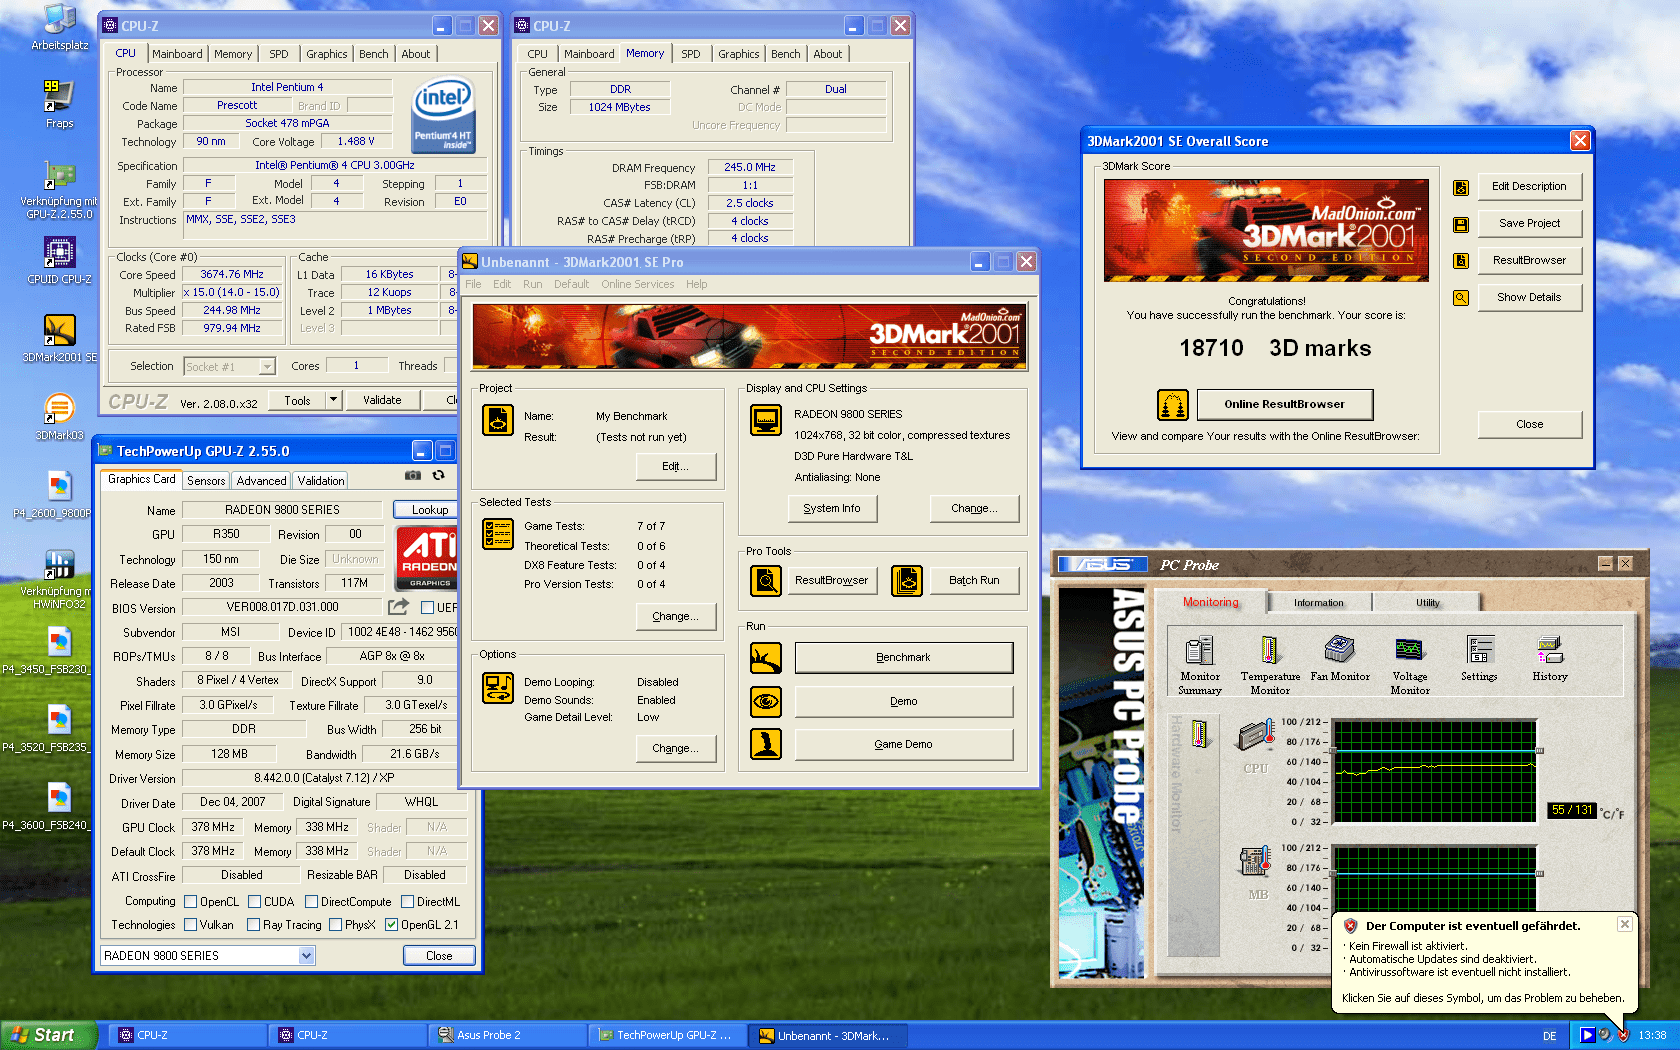
Task: Click Validate button in CPU-Z
Action: tap(382, 400)
